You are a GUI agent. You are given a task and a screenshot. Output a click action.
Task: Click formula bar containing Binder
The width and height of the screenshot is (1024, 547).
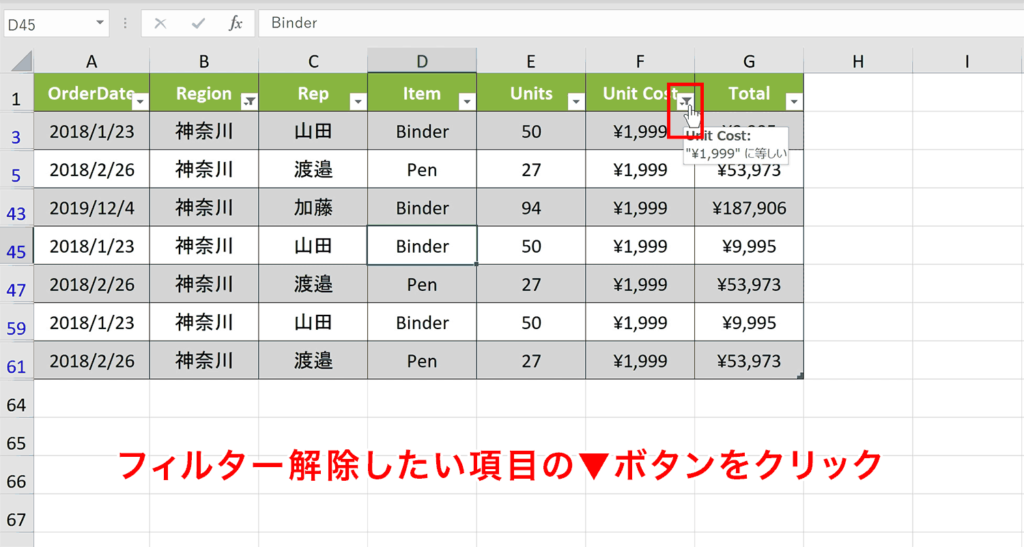click(640, 23)
